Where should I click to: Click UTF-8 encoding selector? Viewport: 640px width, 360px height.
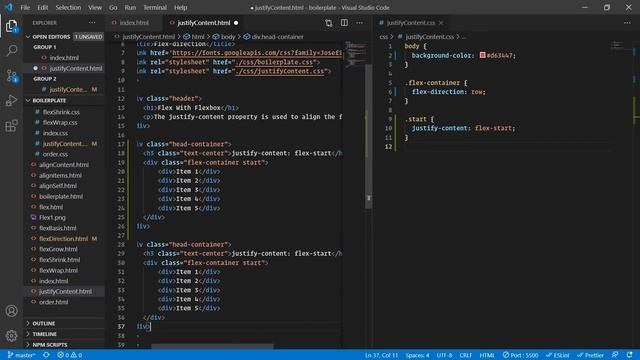444,355
